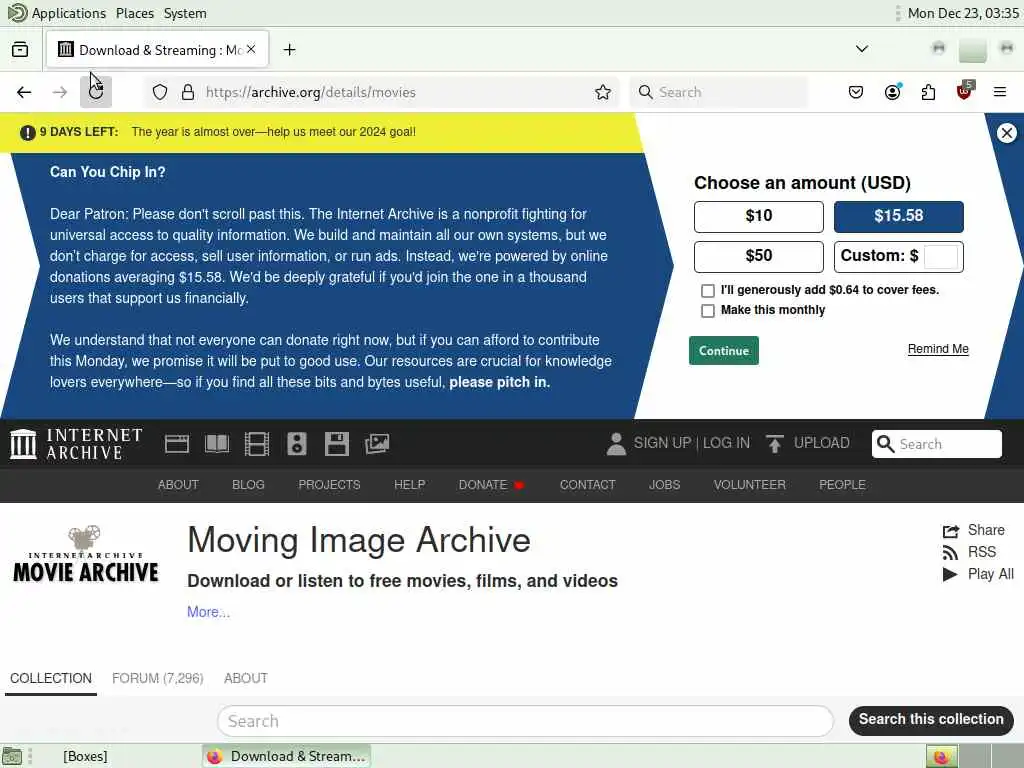Viewport: 1024px width, 768px height.
Task: Click the Firefox toolbar Search field
Action: tap(718, 92)
